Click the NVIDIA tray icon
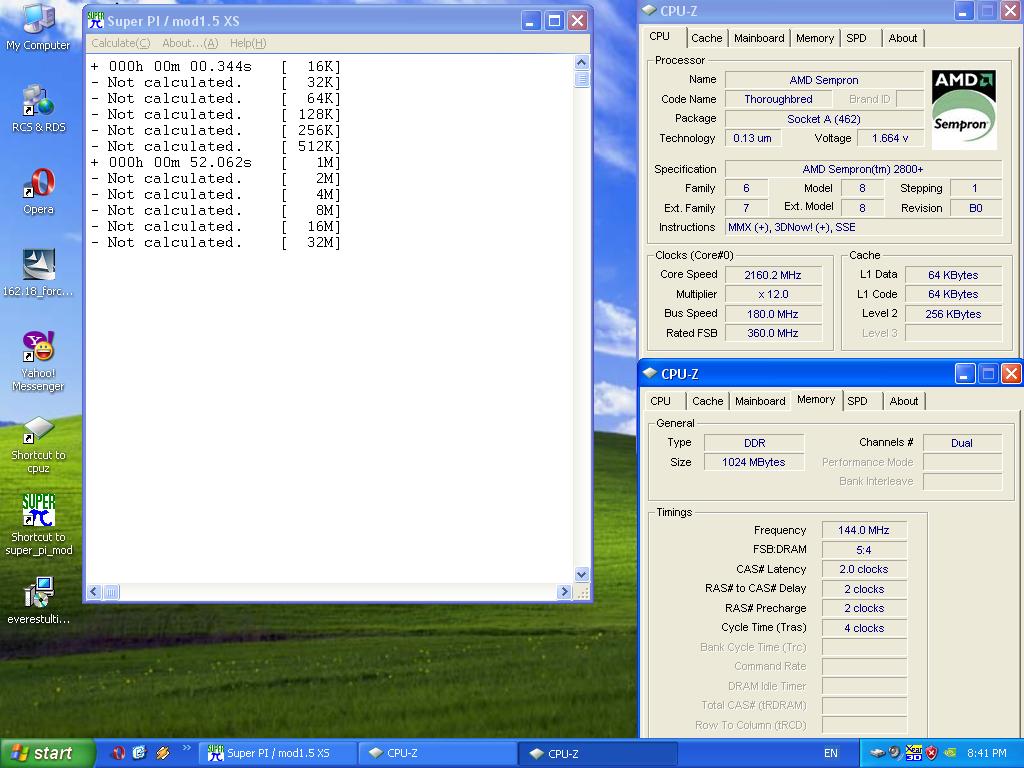Screen dimensions: 1024x768 coord(952,753)
